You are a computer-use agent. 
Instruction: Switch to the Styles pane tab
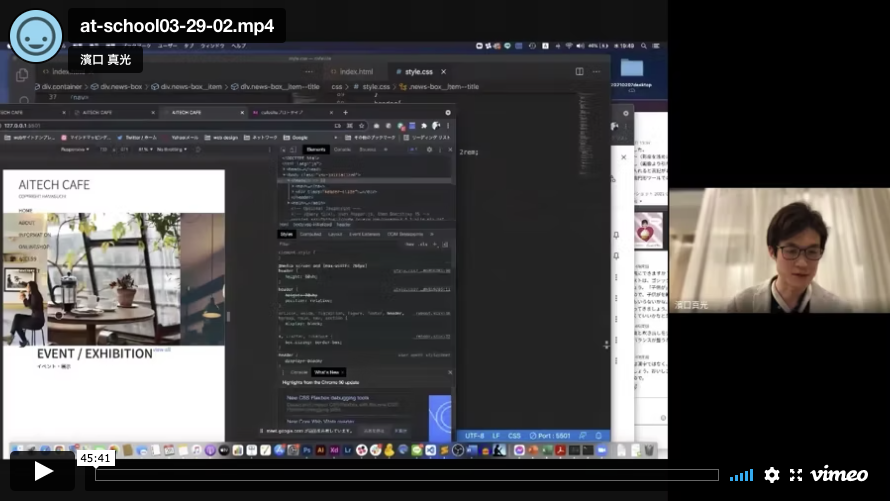point(286,234)
